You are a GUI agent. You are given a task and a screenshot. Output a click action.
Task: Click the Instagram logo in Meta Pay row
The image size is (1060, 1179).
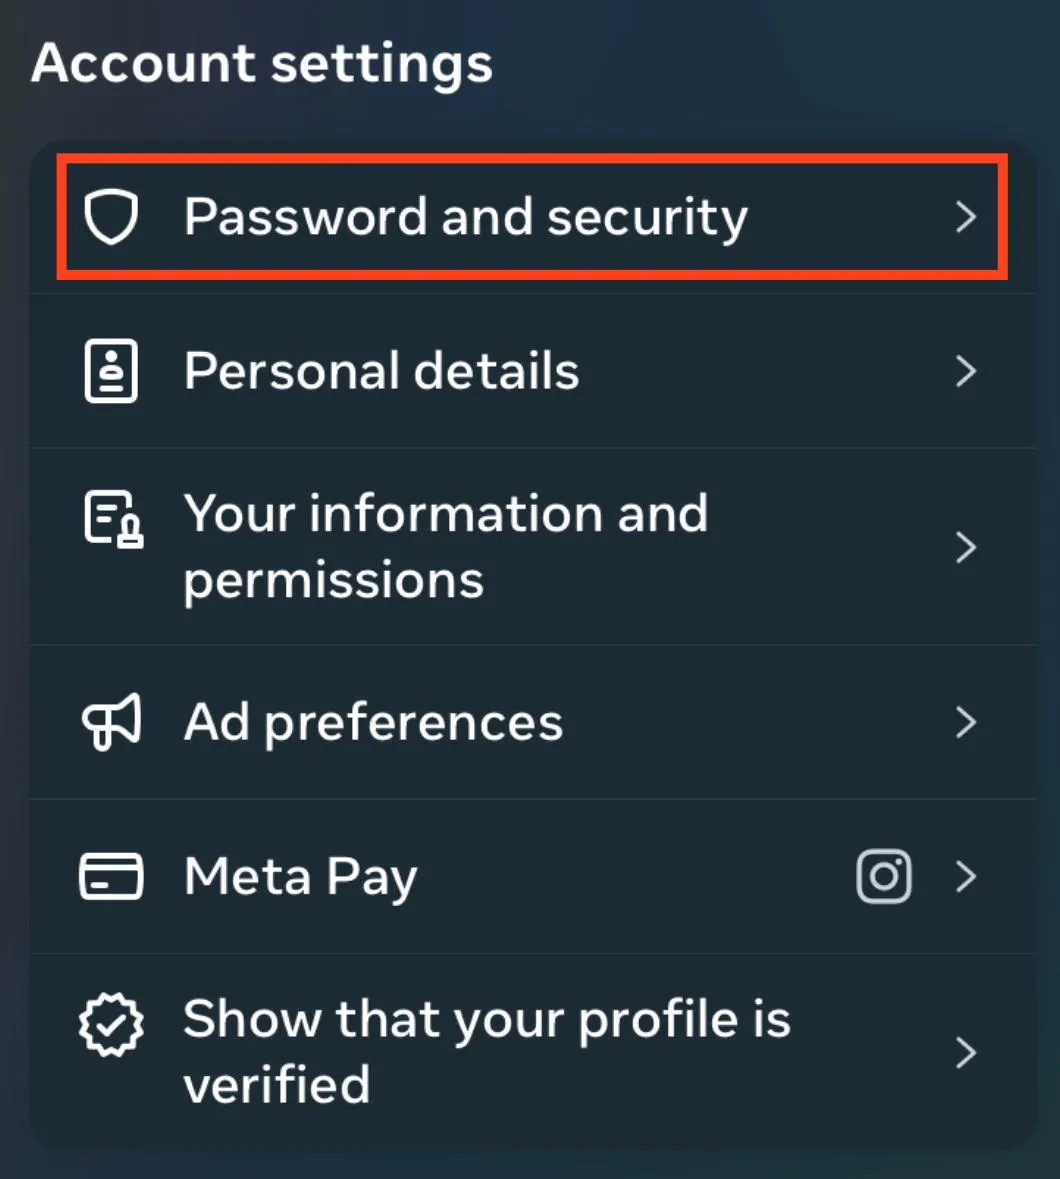884,876
